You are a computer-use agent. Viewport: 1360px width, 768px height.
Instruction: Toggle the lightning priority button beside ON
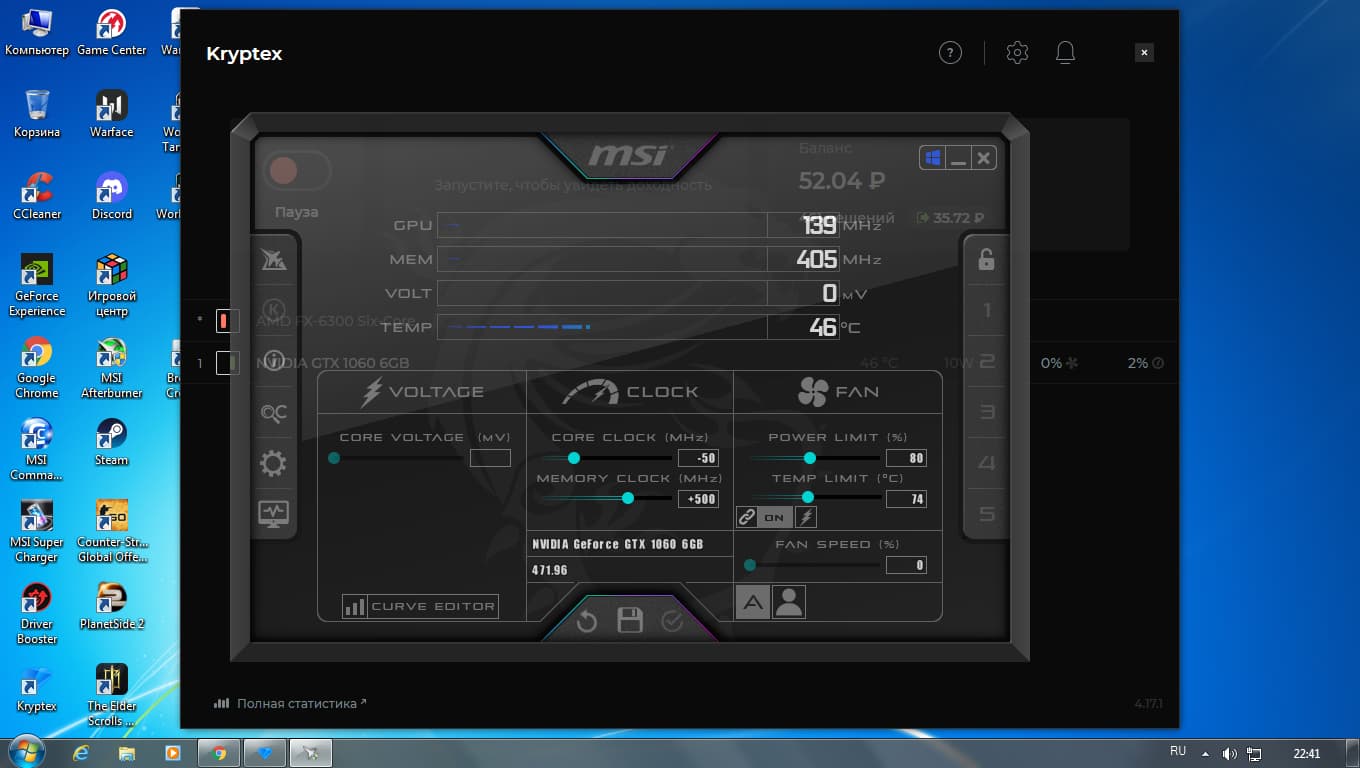[x=805, y=517]
